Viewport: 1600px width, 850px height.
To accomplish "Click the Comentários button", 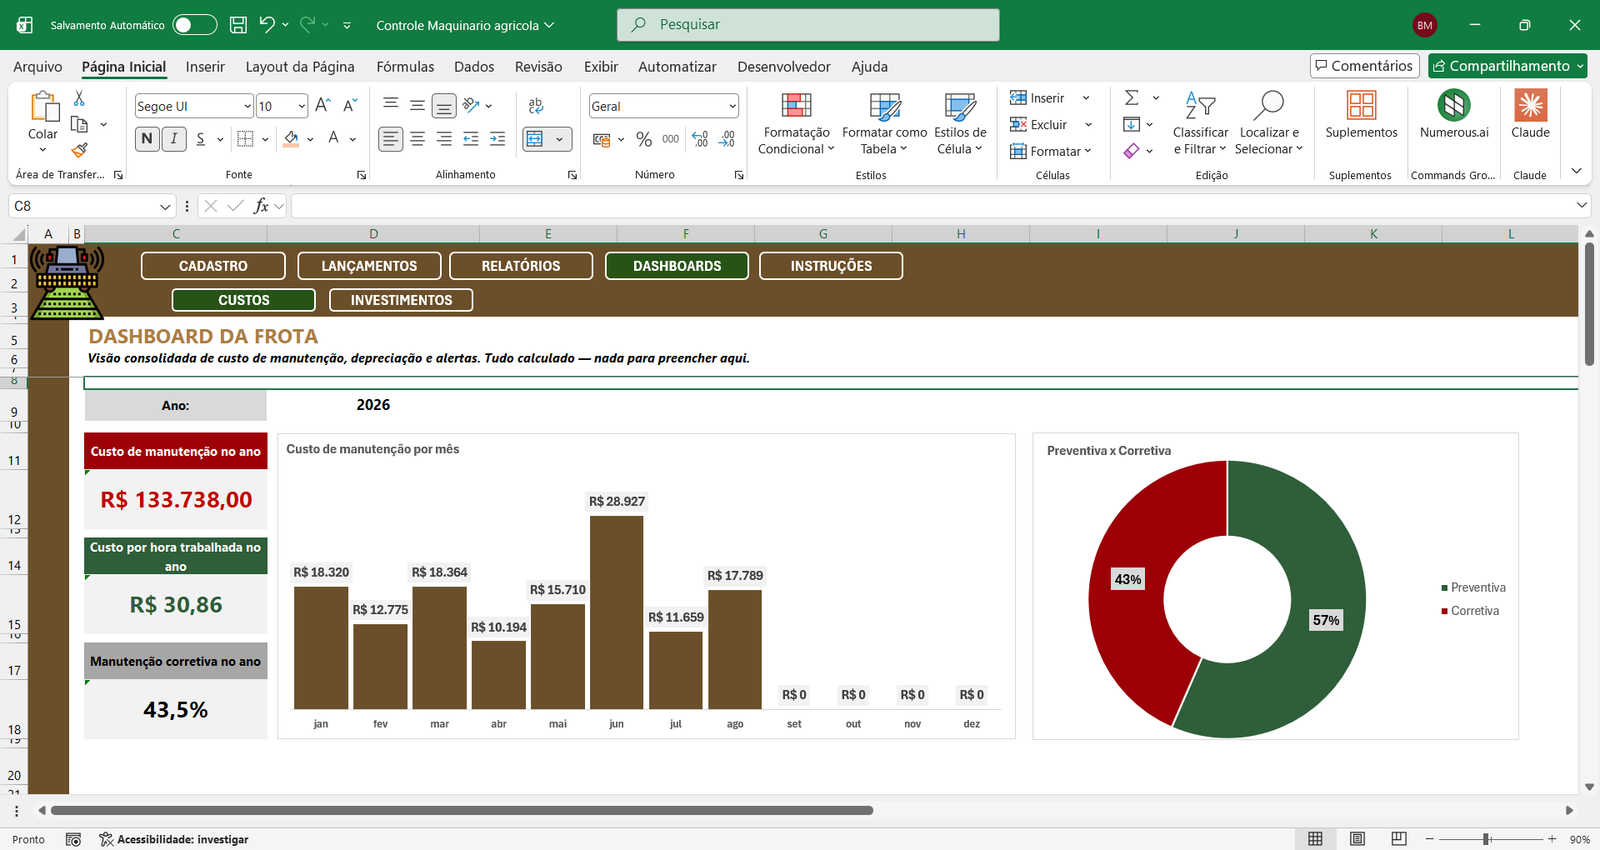I will (1365, 66).
